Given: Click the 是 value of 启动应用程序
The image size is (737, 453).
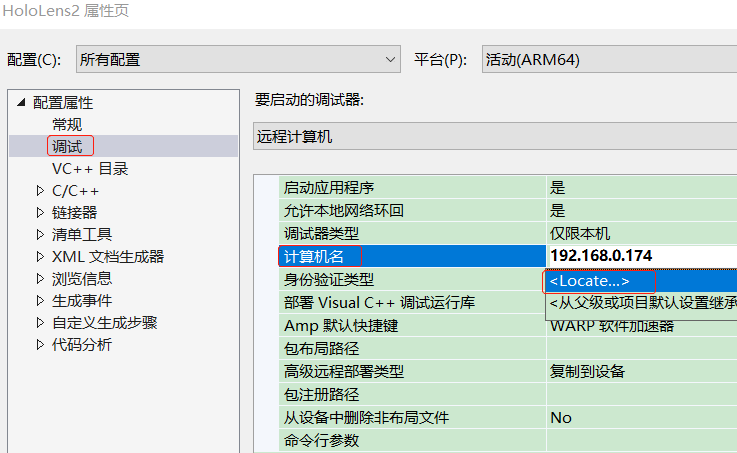Looking at the screenshot, I should click(557, 187).
